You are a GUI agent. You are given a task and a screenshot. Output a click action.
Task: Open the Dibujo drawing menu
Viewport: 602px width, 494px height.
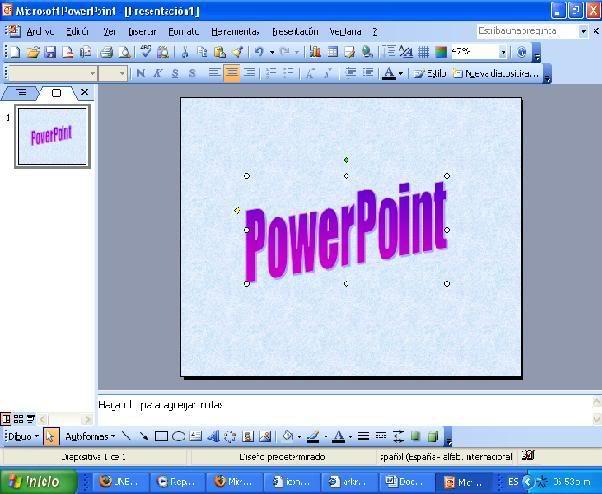pos(23,436)
